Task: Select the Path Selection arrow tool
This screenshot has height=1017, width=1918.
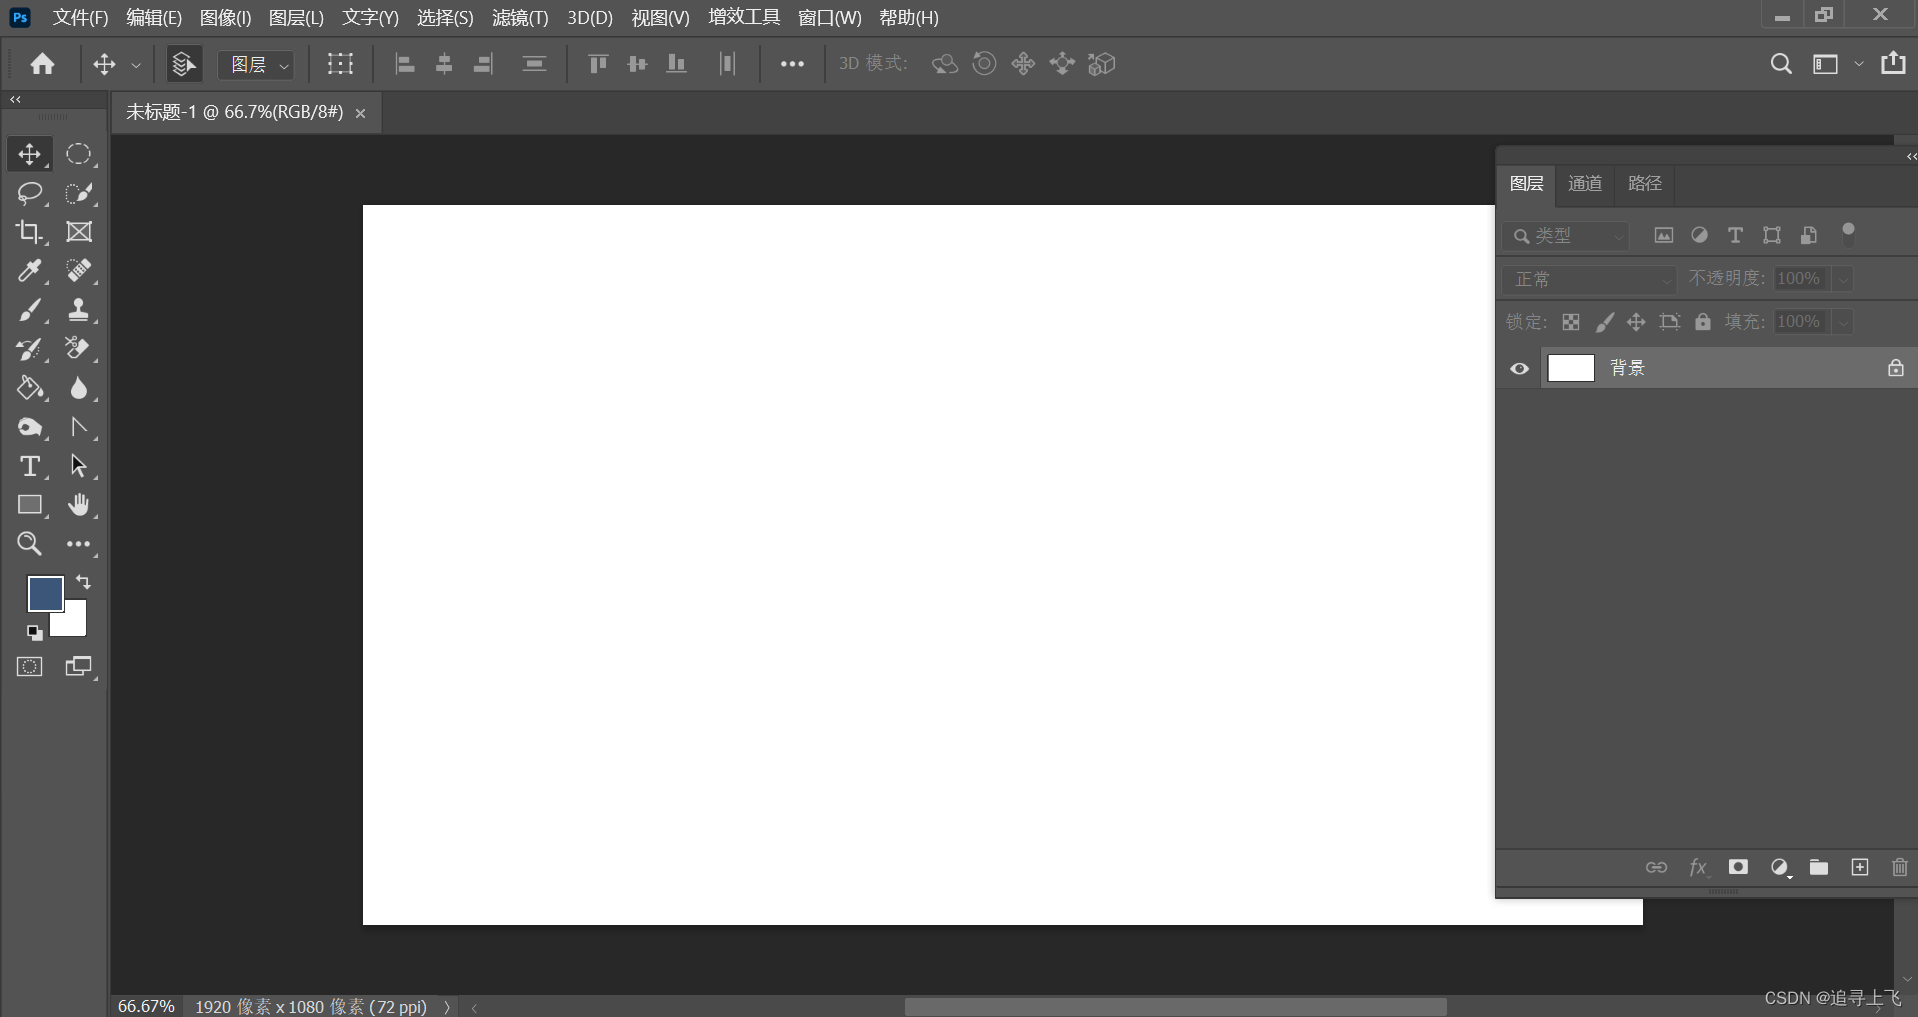Action: pyautogui.click(x=79, y=466)
